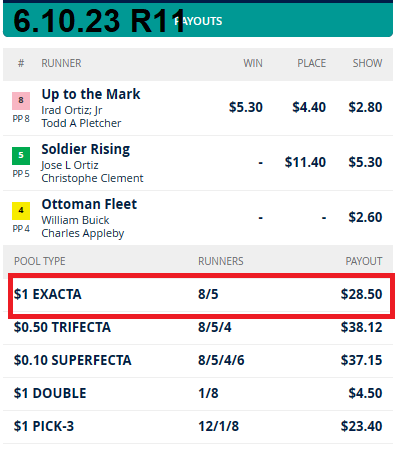Click the PAYOUTS header tab

pos(198,21)
